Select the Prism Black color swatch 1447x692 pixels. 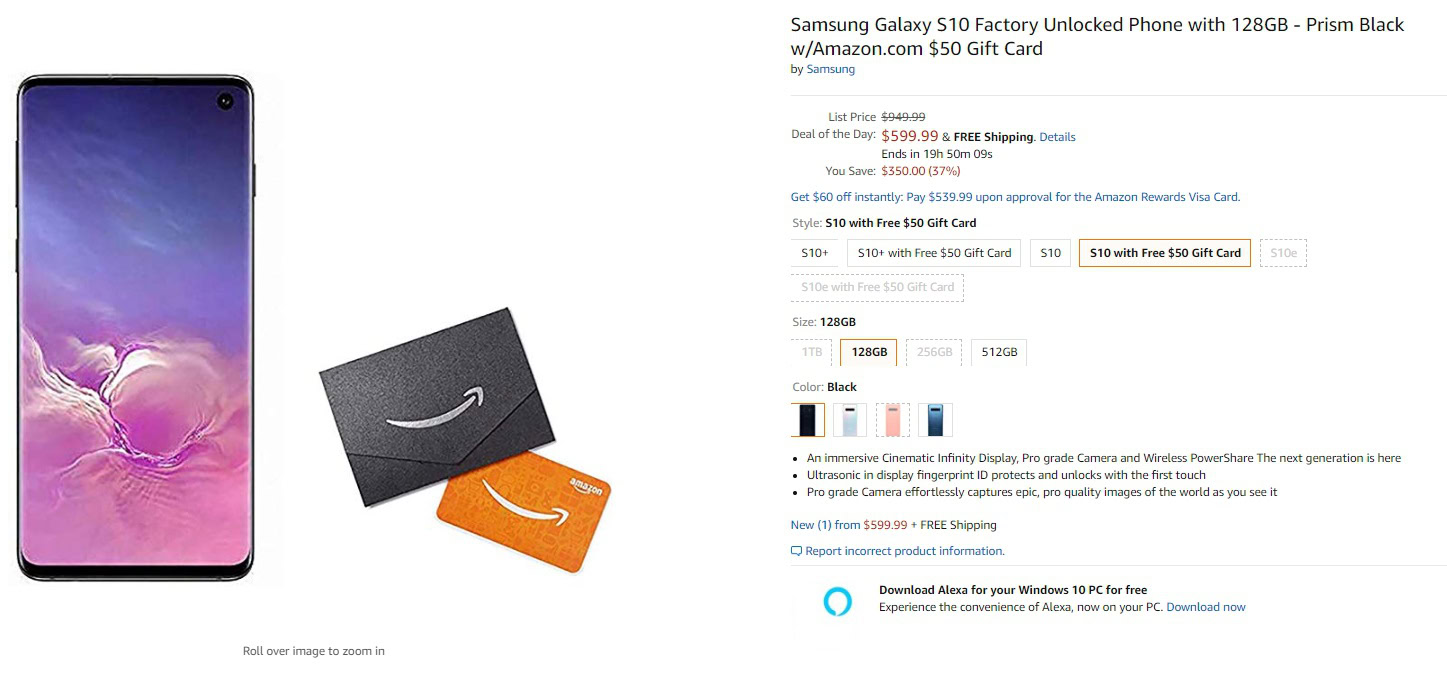(807, 420)
